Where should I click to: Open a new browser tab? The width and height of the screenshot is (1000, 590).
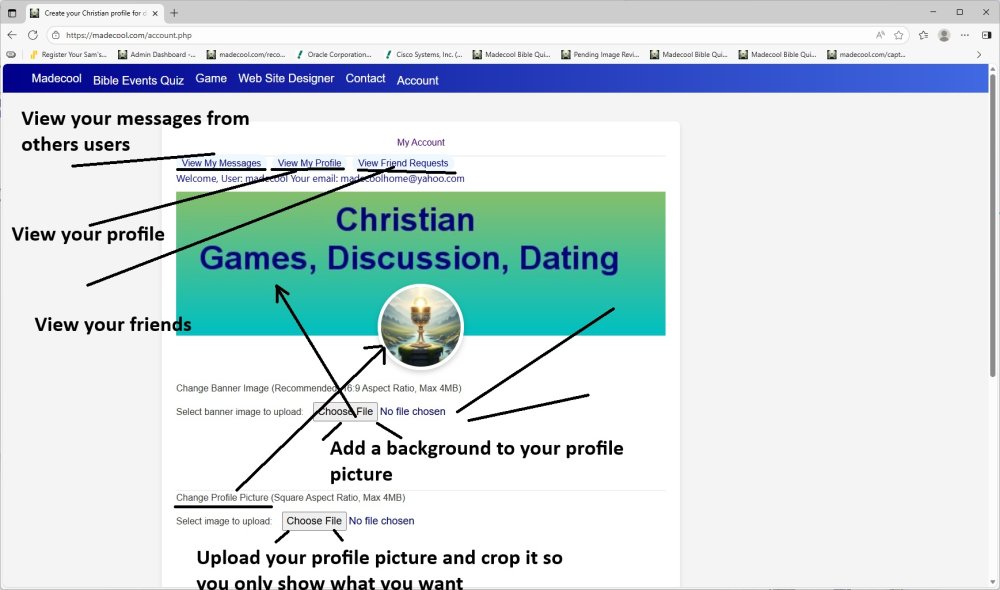pos(174,13)
